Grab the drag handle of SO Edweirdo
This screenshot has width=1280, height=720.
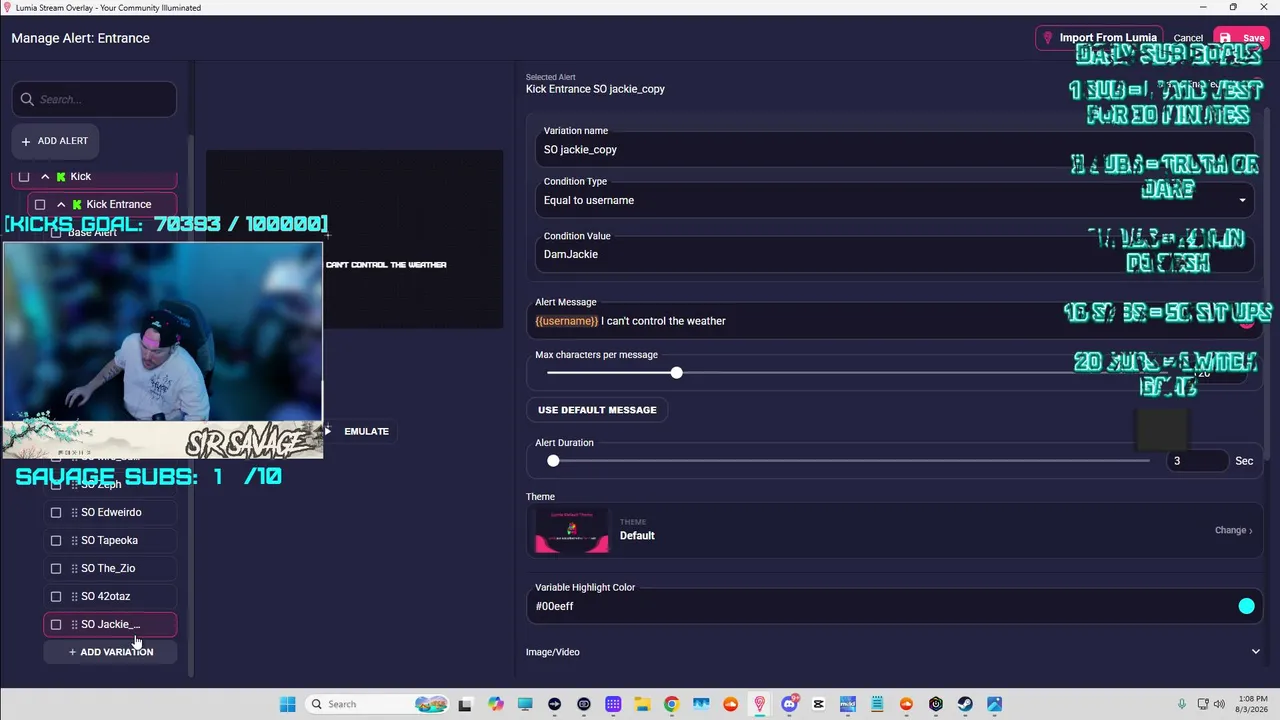pyautogui.click(x=74, y=512)
